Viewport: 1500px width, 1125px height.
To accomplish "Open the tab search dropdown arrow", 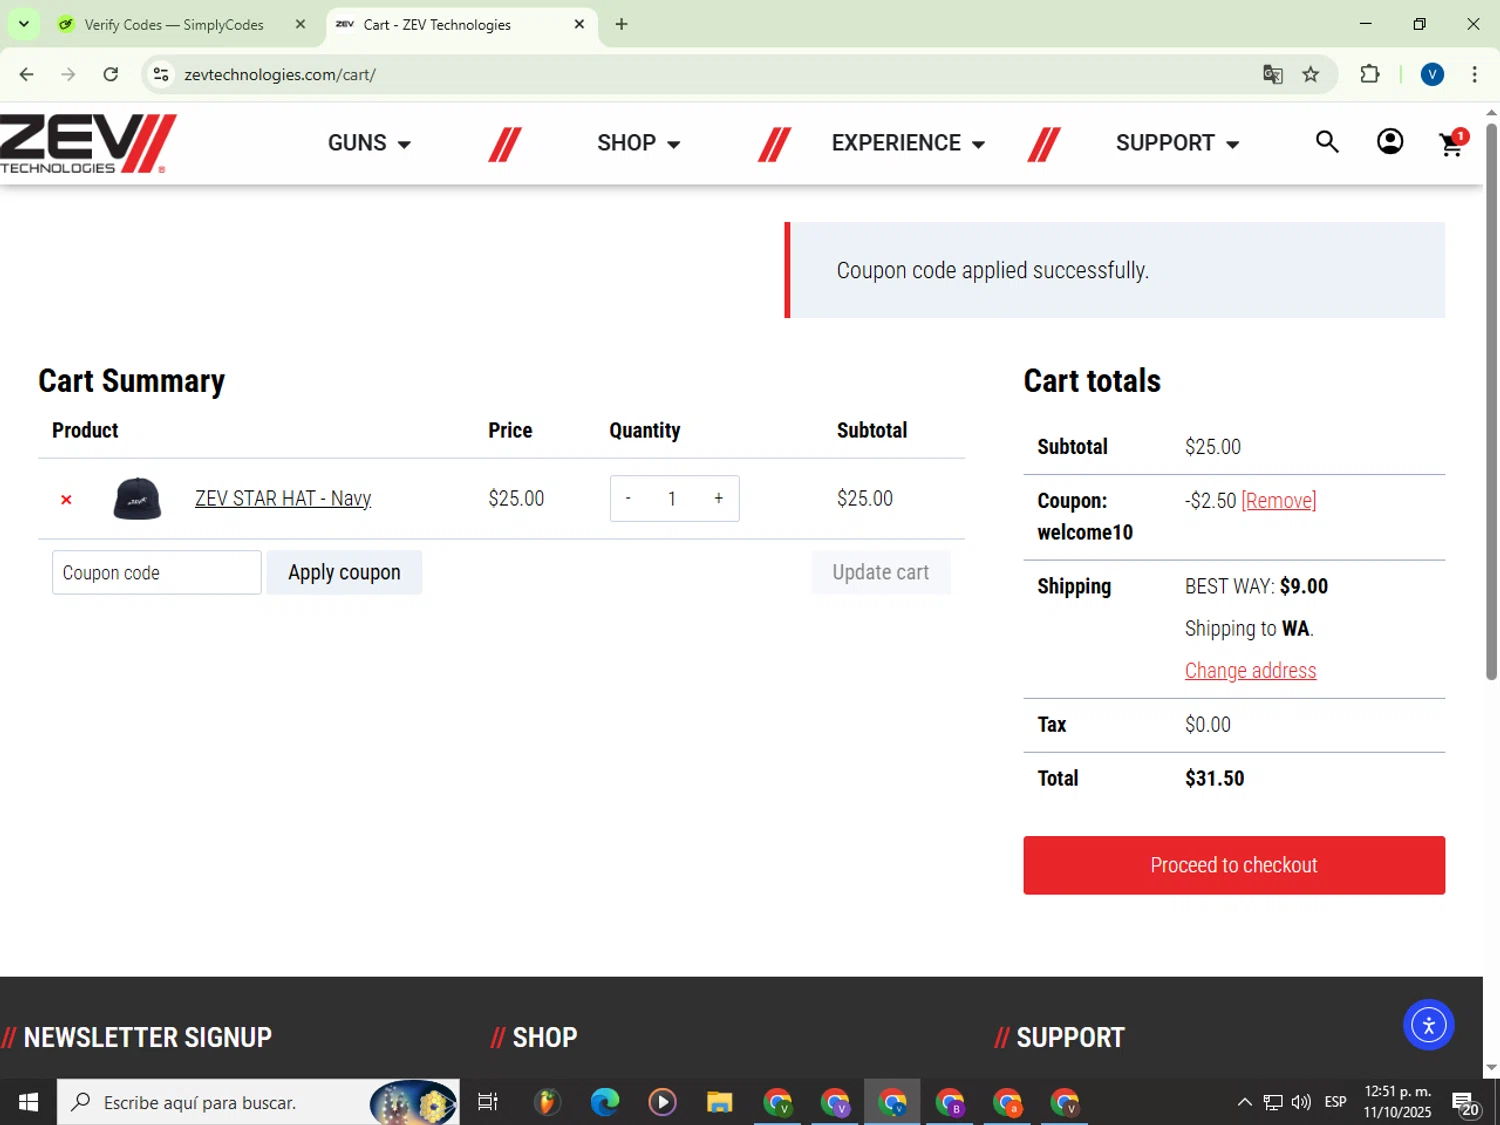I will (24, 24).
